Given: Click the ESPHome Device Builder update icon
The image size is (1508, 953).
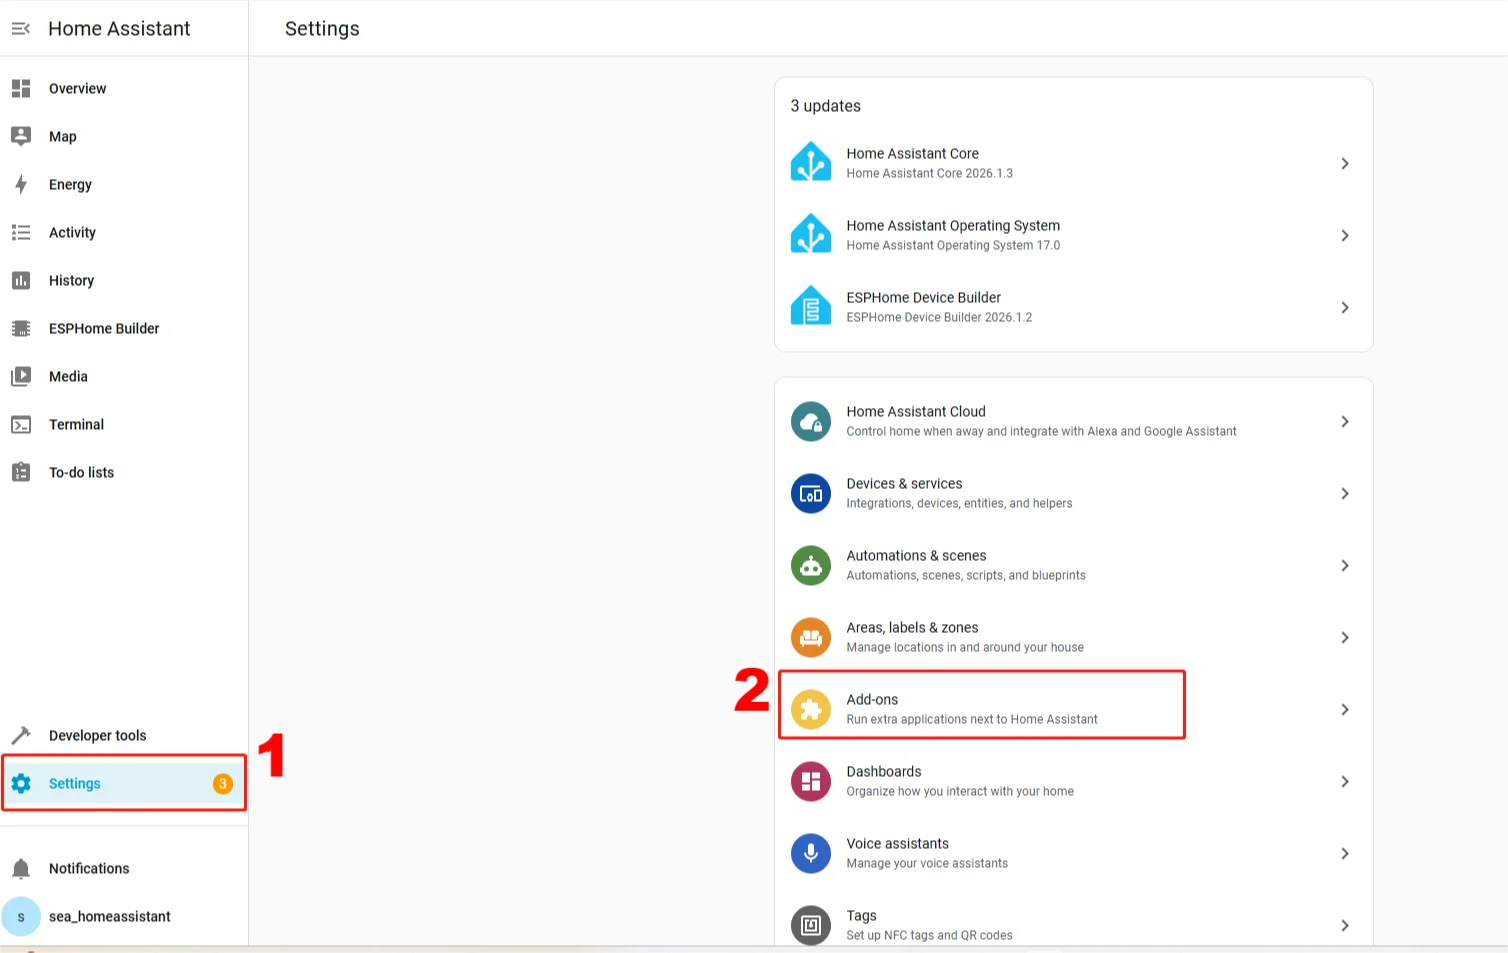Looking at the screenshot, I should tap(810, 307).
